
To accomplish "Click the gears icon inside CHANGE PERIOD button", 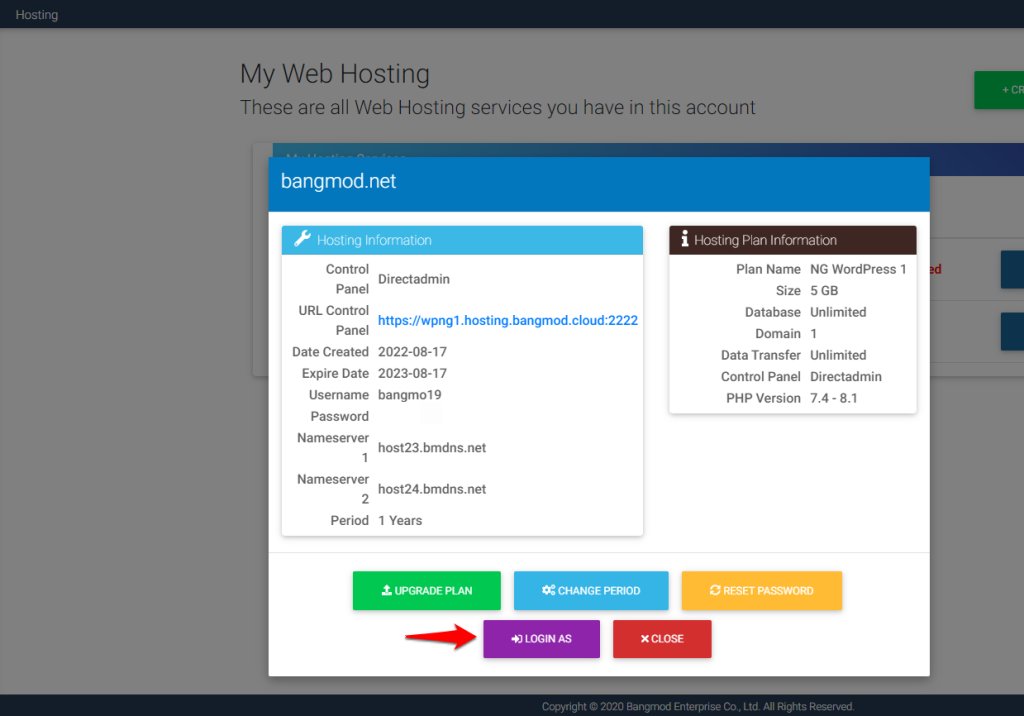I will [550, 591].
